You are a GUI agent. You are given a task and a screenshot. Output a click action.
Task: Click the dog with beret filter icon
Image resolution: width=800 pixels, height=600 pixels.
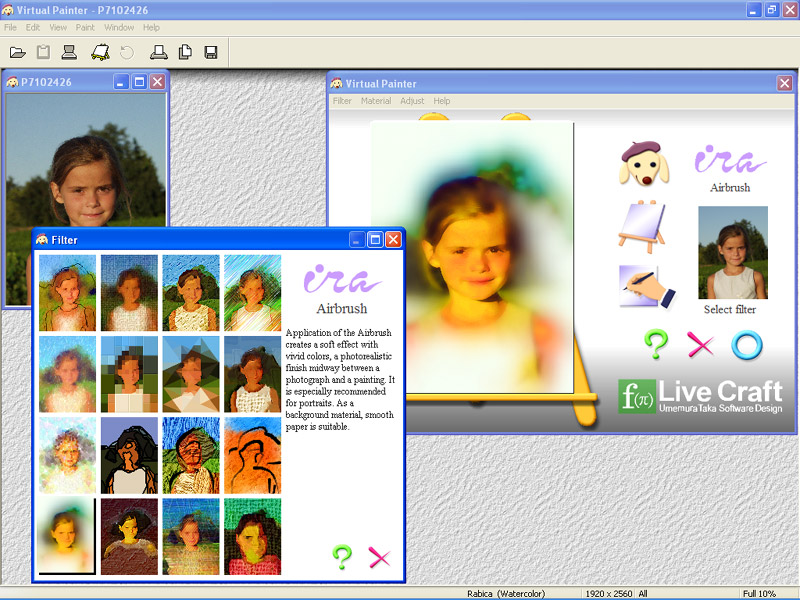pos(644,163)
